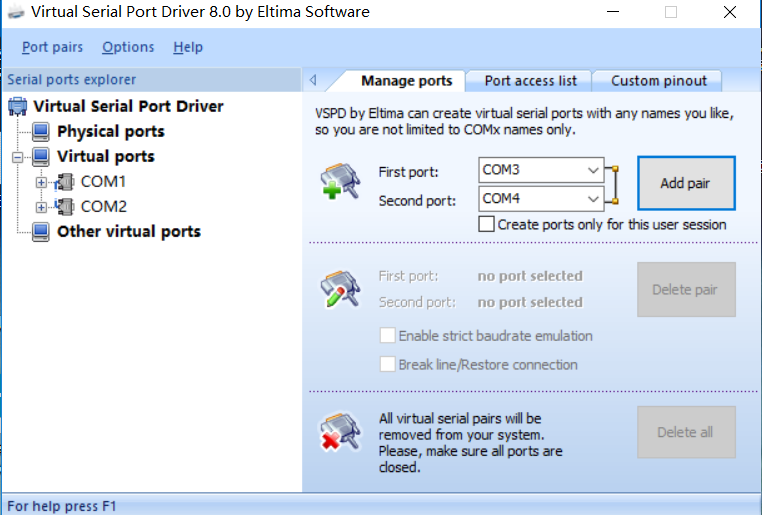This screenshot has width=762, height=515.
Task: Click the 'For help press F1' status text
Action: tap(62, 506)
